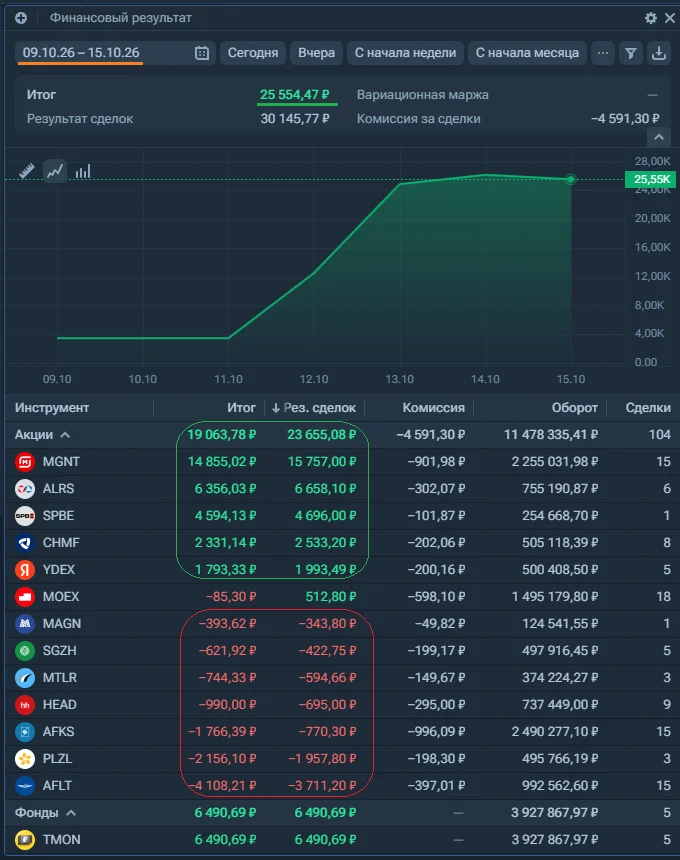This screenshot has width=680, height=860.
Task: Sort by Оборот column header
Action: click(x=574, y=408)
